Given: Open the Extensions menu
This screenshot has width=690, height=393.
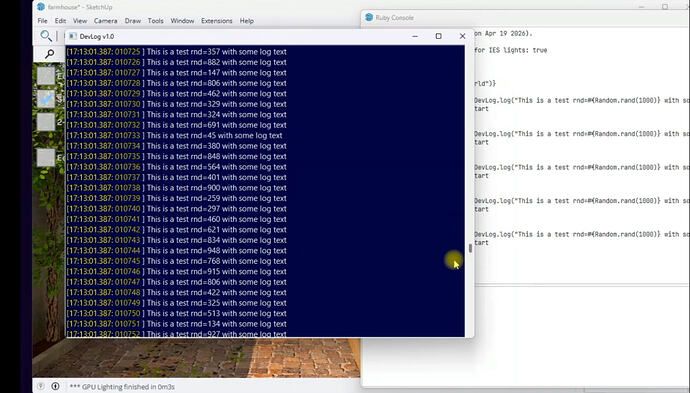Looking at the screenshot, I should [x=217, y=21].
